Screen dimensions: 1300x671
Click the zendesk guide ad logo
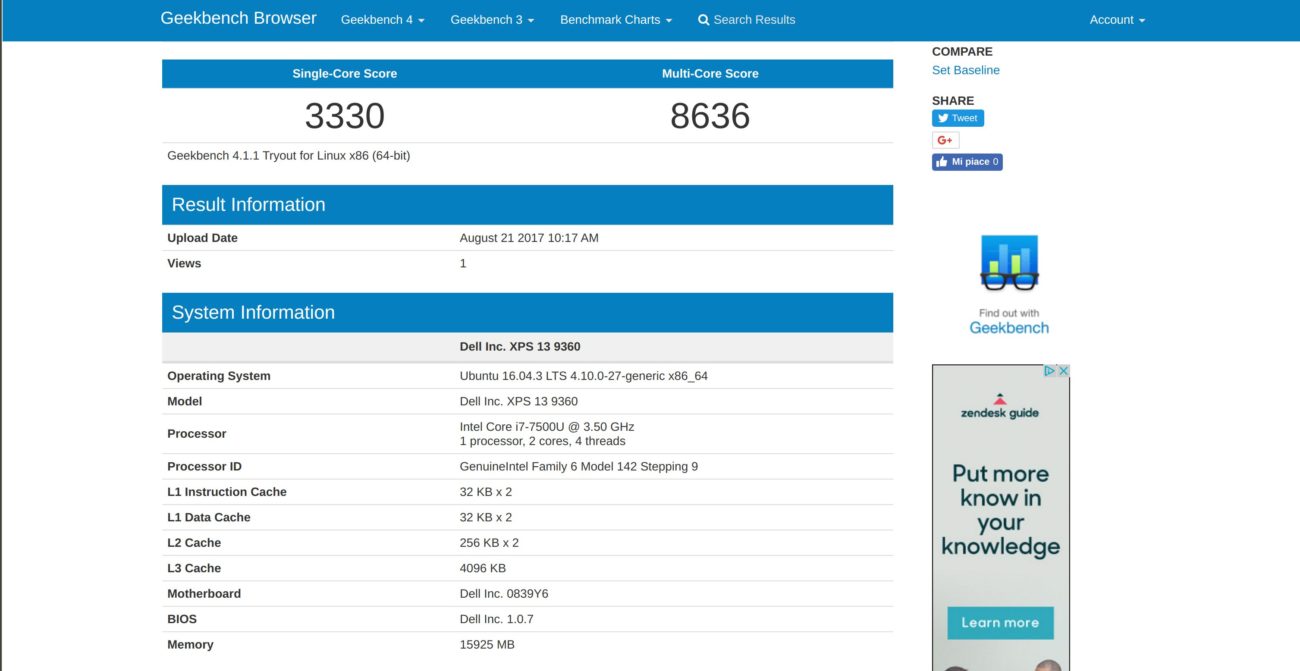1000,406
